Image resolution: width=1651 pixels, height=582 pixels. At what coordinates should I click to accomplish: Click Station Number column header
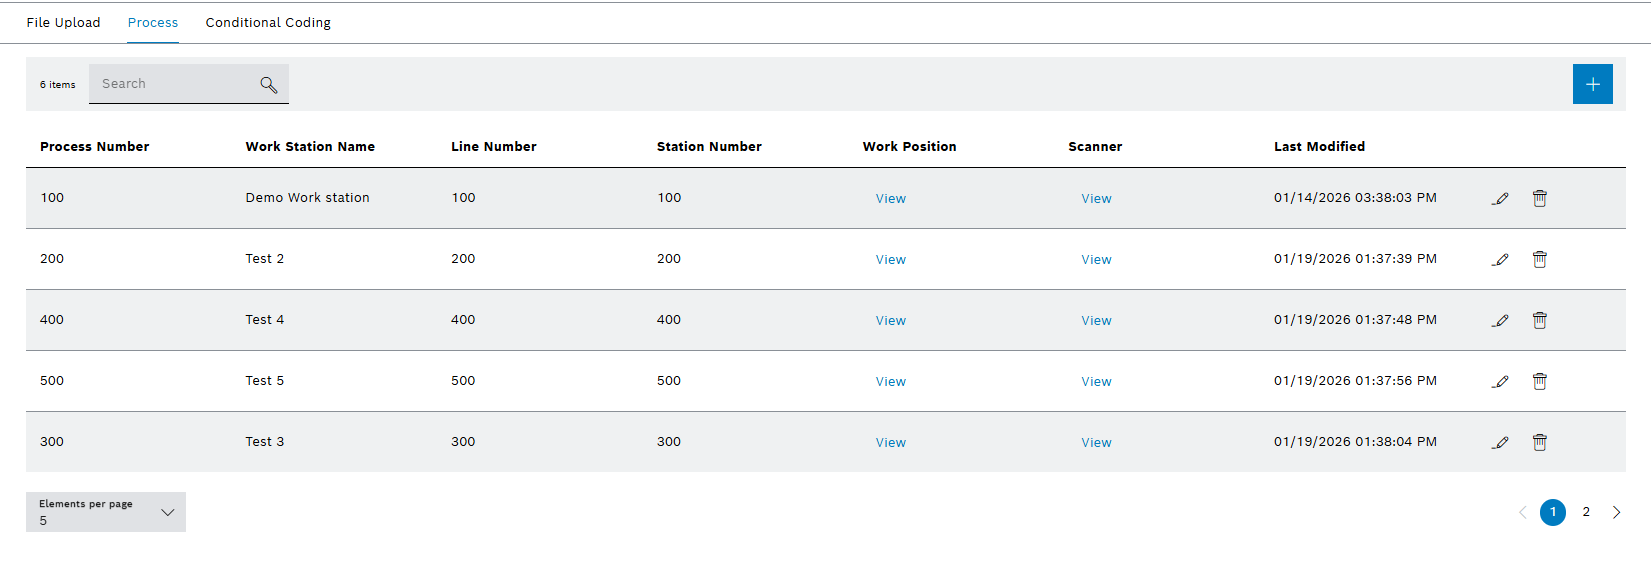[709, 147]
